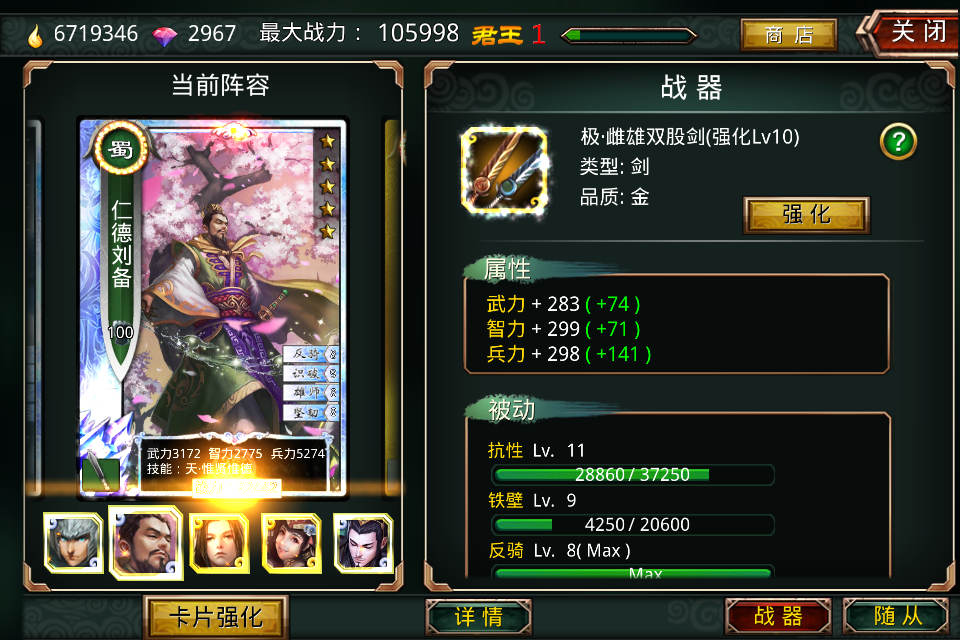Click the 仁德刘备 hero card
The width and height of the screenshot is (960, 640).
(213, 306)
